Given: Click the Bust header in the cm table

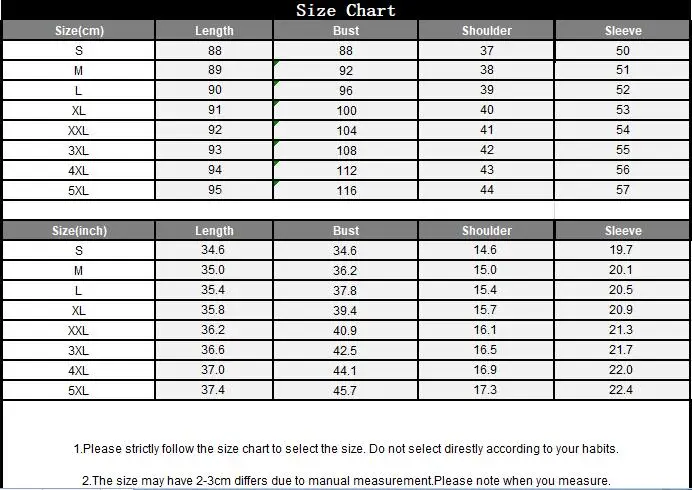Looking at the screenshot, I should (346, 30).
